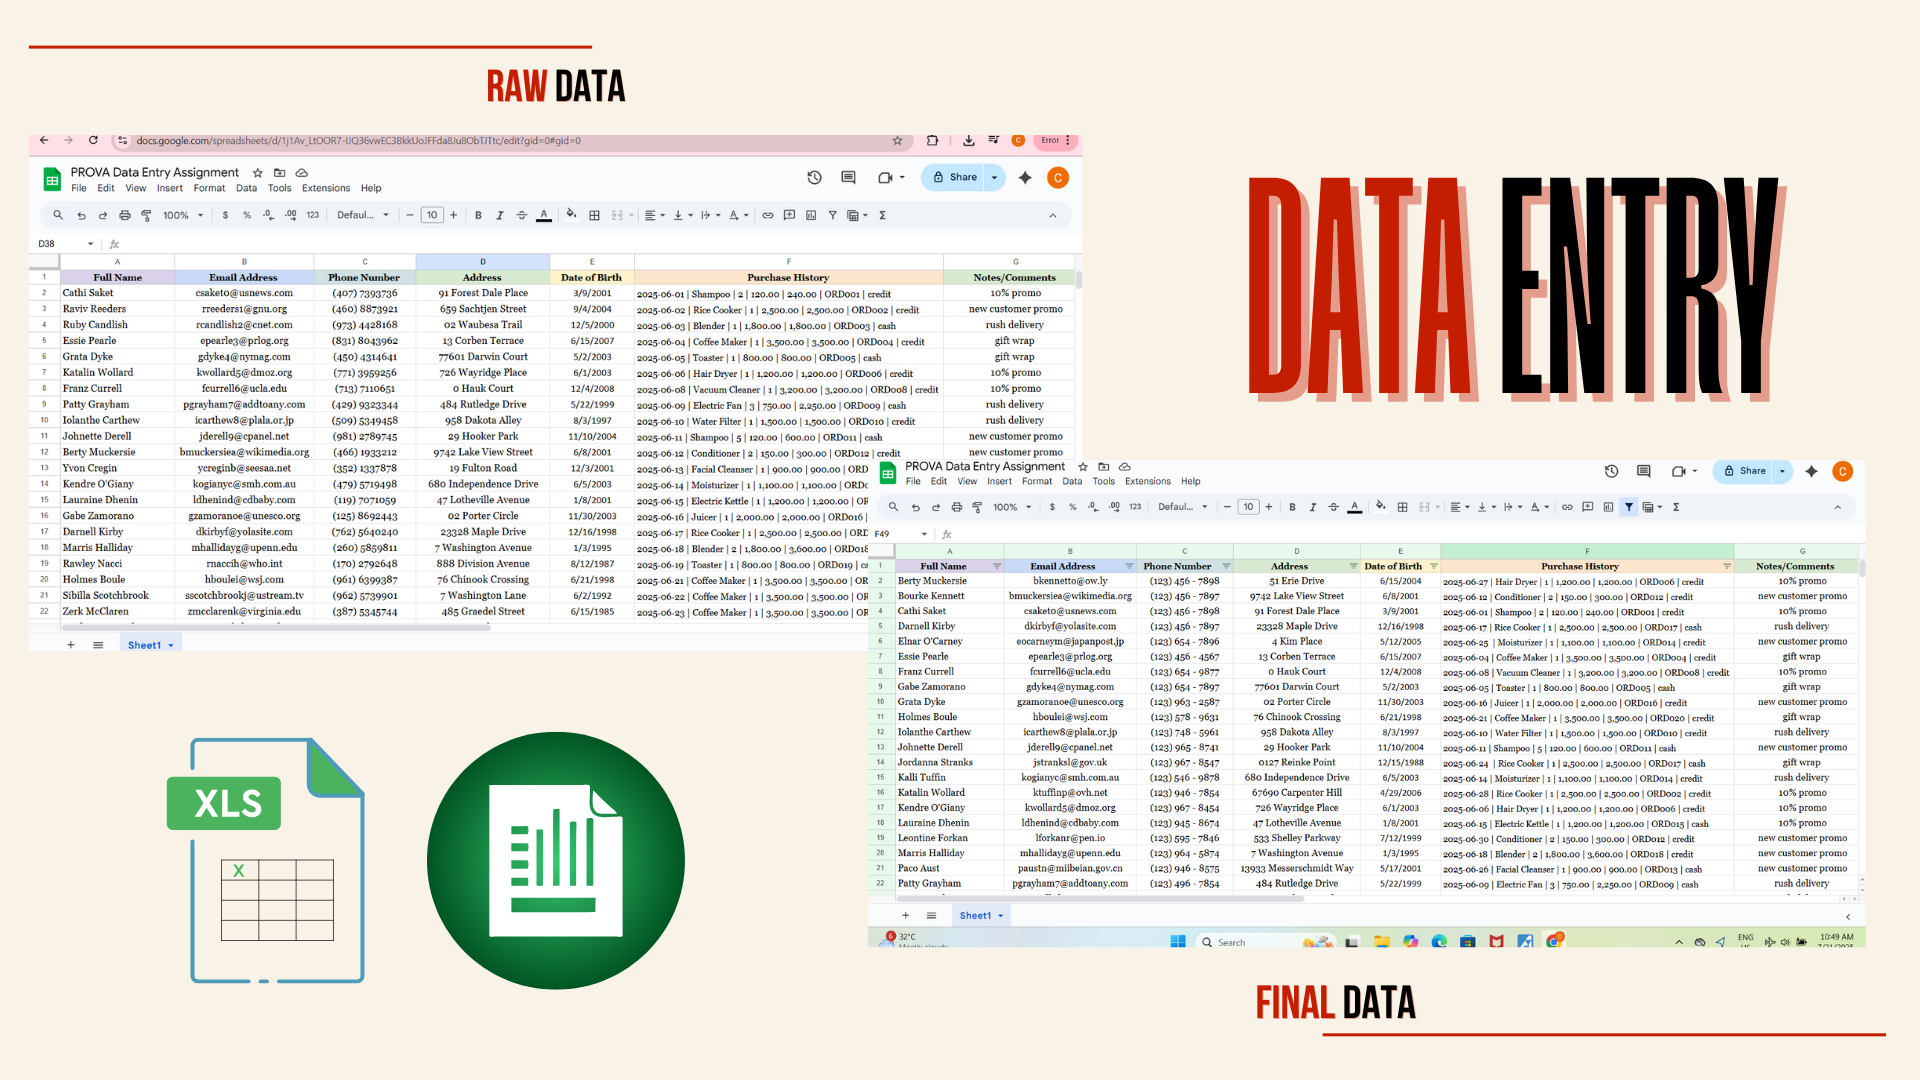Toggle bold in final data window
This screenshot has width=1920, height=1080.
[x=1292, y=507]
